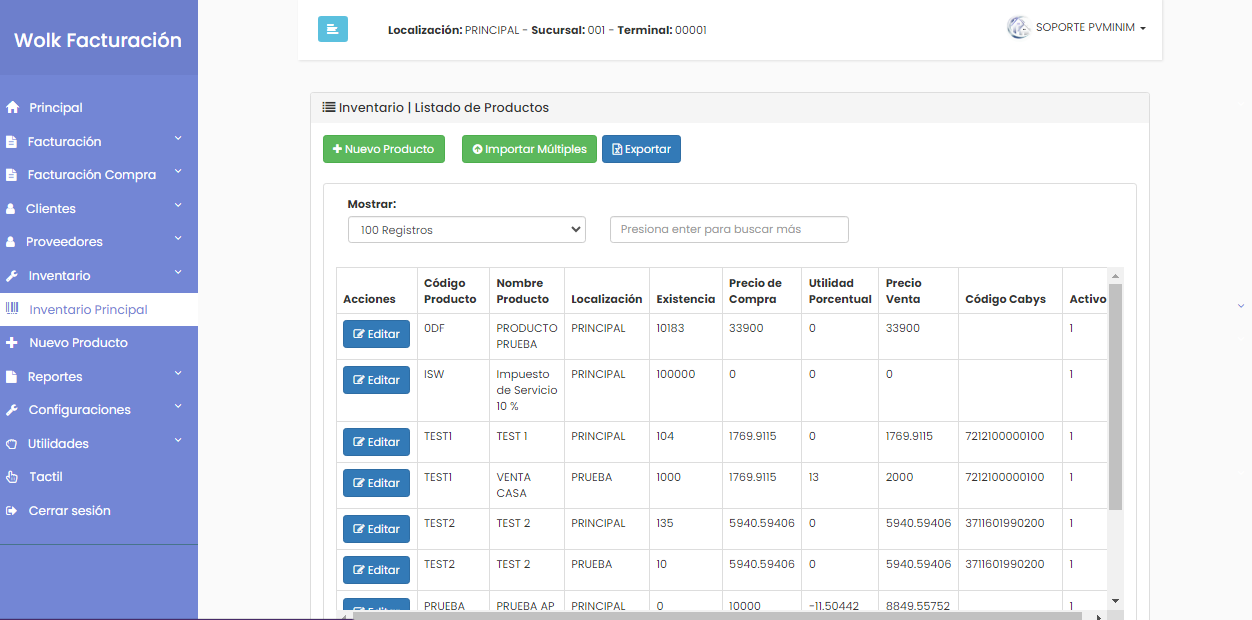Click the green Nuevo Producto button
Screen dimensions: 1252x620
pyautogui.click(x=384, y=149)
